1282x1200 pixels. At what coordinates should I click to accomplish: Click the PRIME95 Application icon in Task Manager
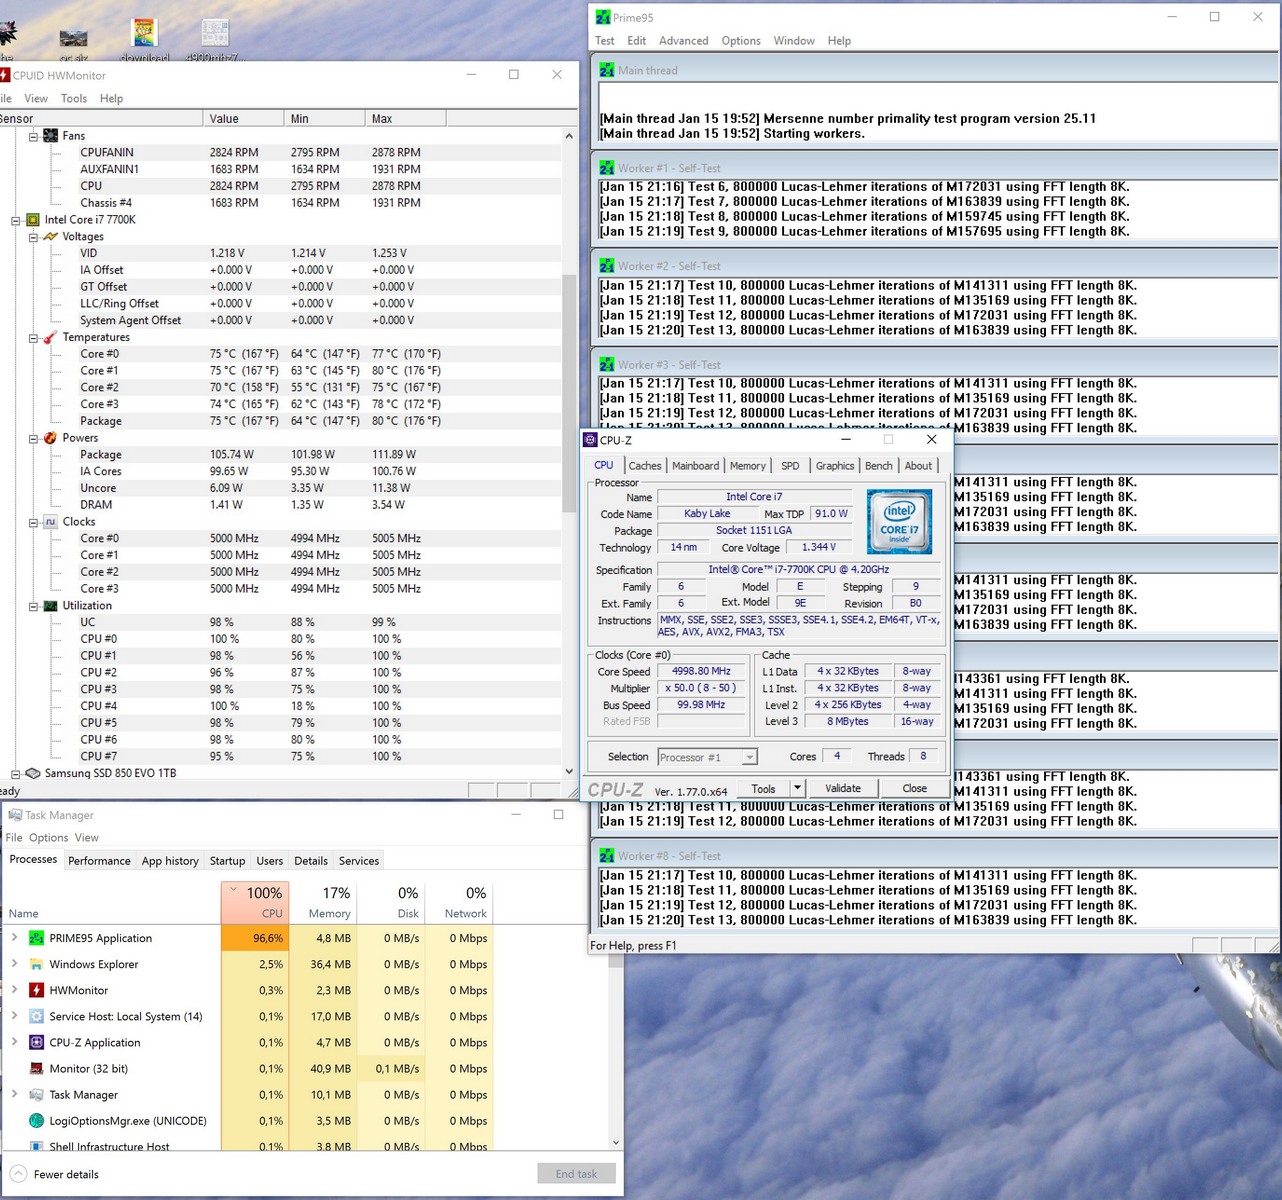coord(36,938)
